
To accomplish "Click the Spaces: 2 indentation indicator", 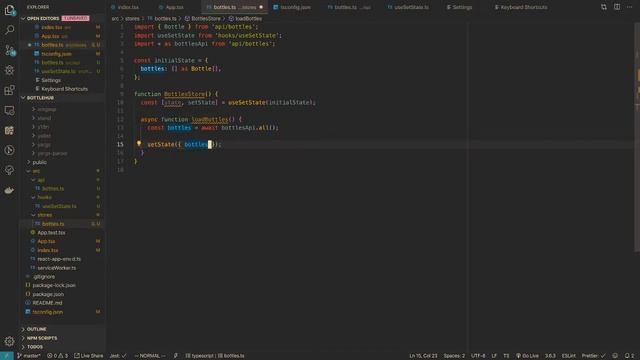I will pyautogui.click(x=454, y=356).
